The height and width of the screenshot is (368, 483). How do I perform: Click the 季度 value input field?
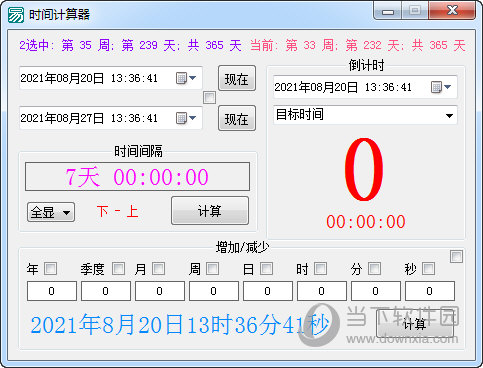[x=106, y=291]
